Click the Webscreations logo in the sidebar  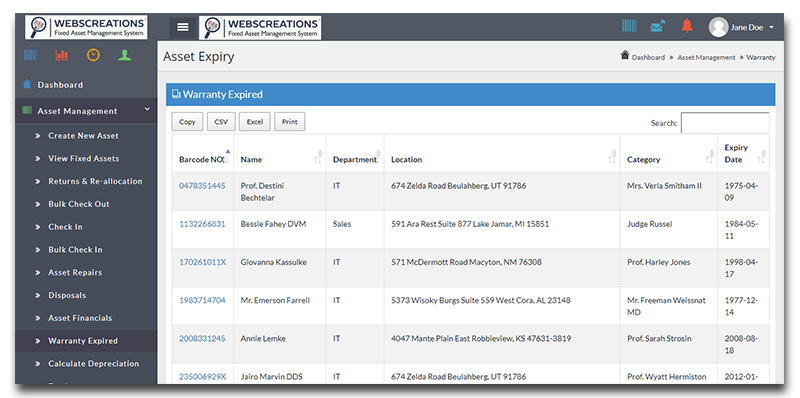pyautogui.click(x=86, y=27)
